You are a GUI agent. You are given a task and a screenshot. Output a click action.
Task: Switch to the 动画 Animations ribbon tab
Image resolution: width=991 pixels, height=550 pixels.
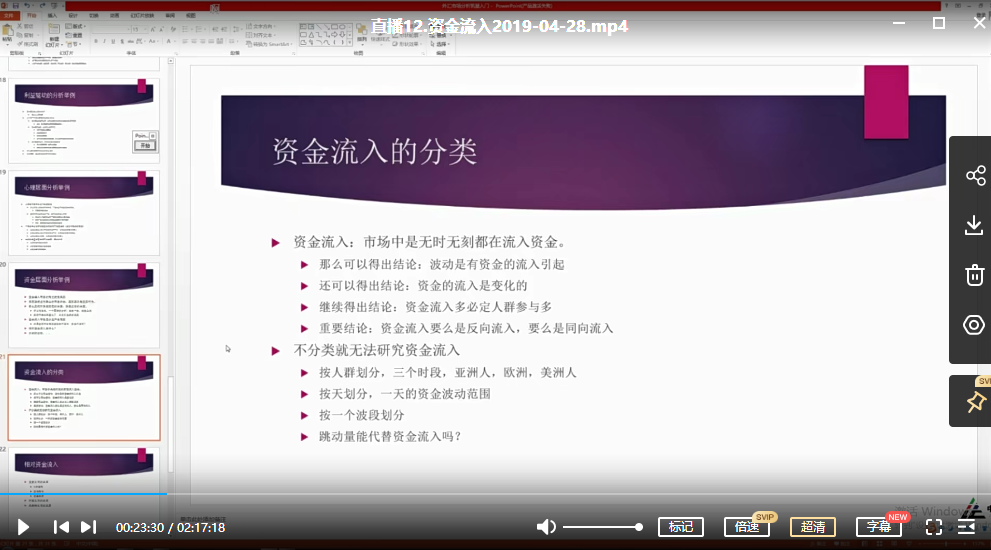[114, 15]
